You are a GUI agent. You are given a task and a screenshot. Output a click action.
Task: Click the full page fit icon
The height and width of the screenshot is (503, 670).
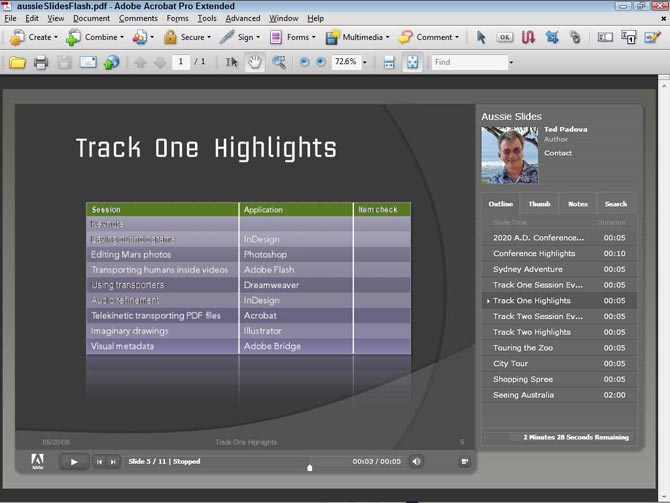tap(412, 62)
